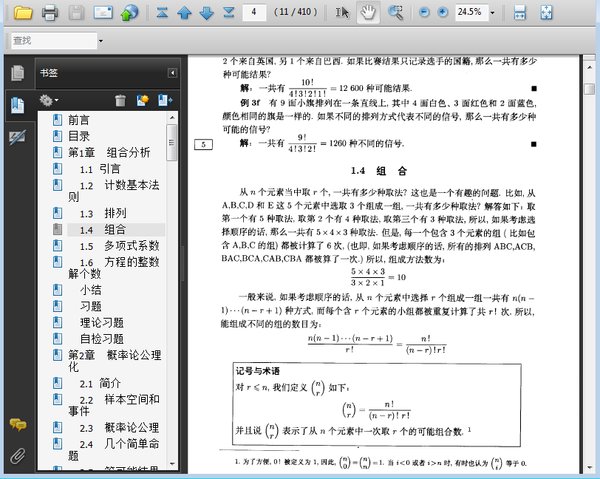The height and width of the screenshot is (479, 600).
Task: Open the comments panel icon
Action: (18, 425)
